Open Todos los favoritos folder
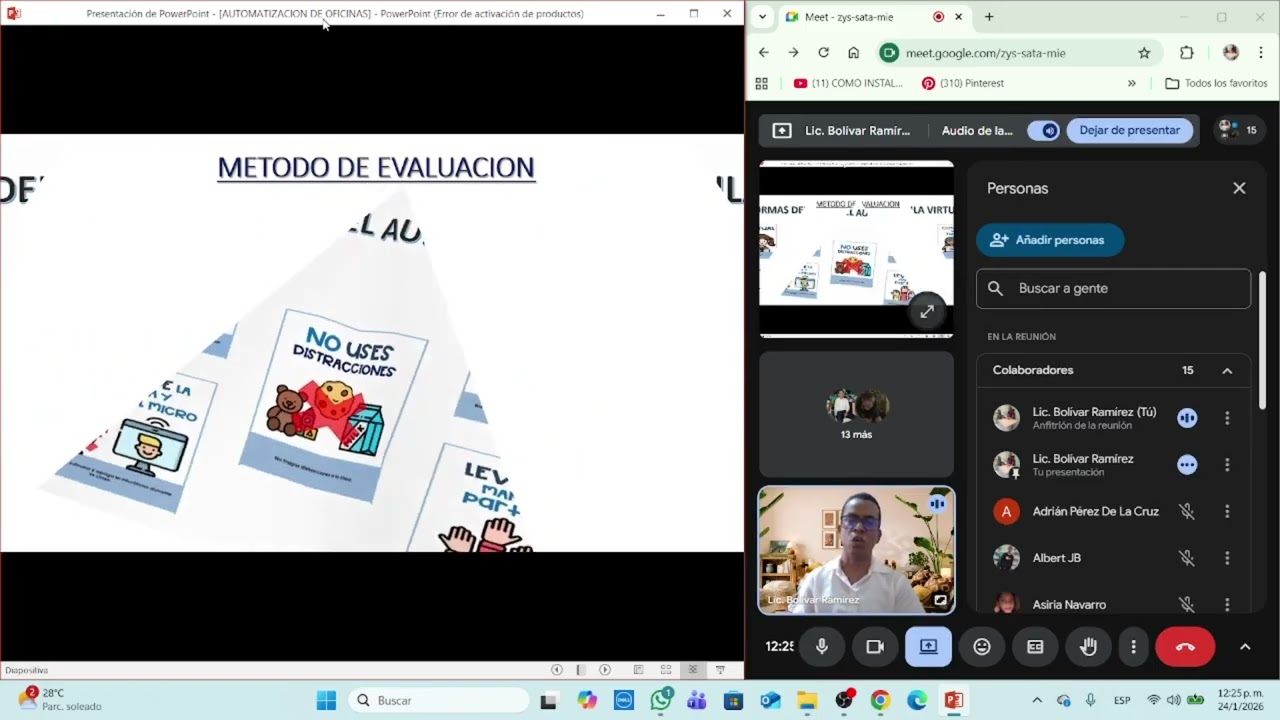Image resolution: width=1280 pixels, height=720 pixels. (x=1217, y=83)
